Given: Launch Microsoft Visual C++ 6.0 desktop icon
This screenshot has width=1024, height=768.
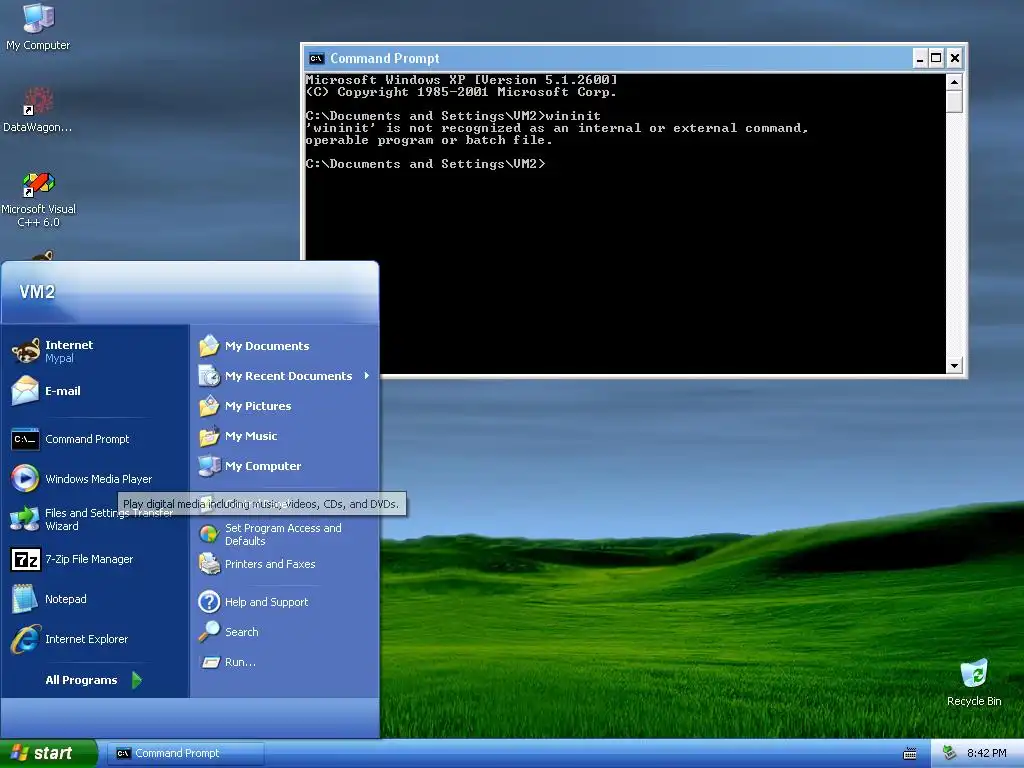Looking at the screenshot, I should coord(38,199).
